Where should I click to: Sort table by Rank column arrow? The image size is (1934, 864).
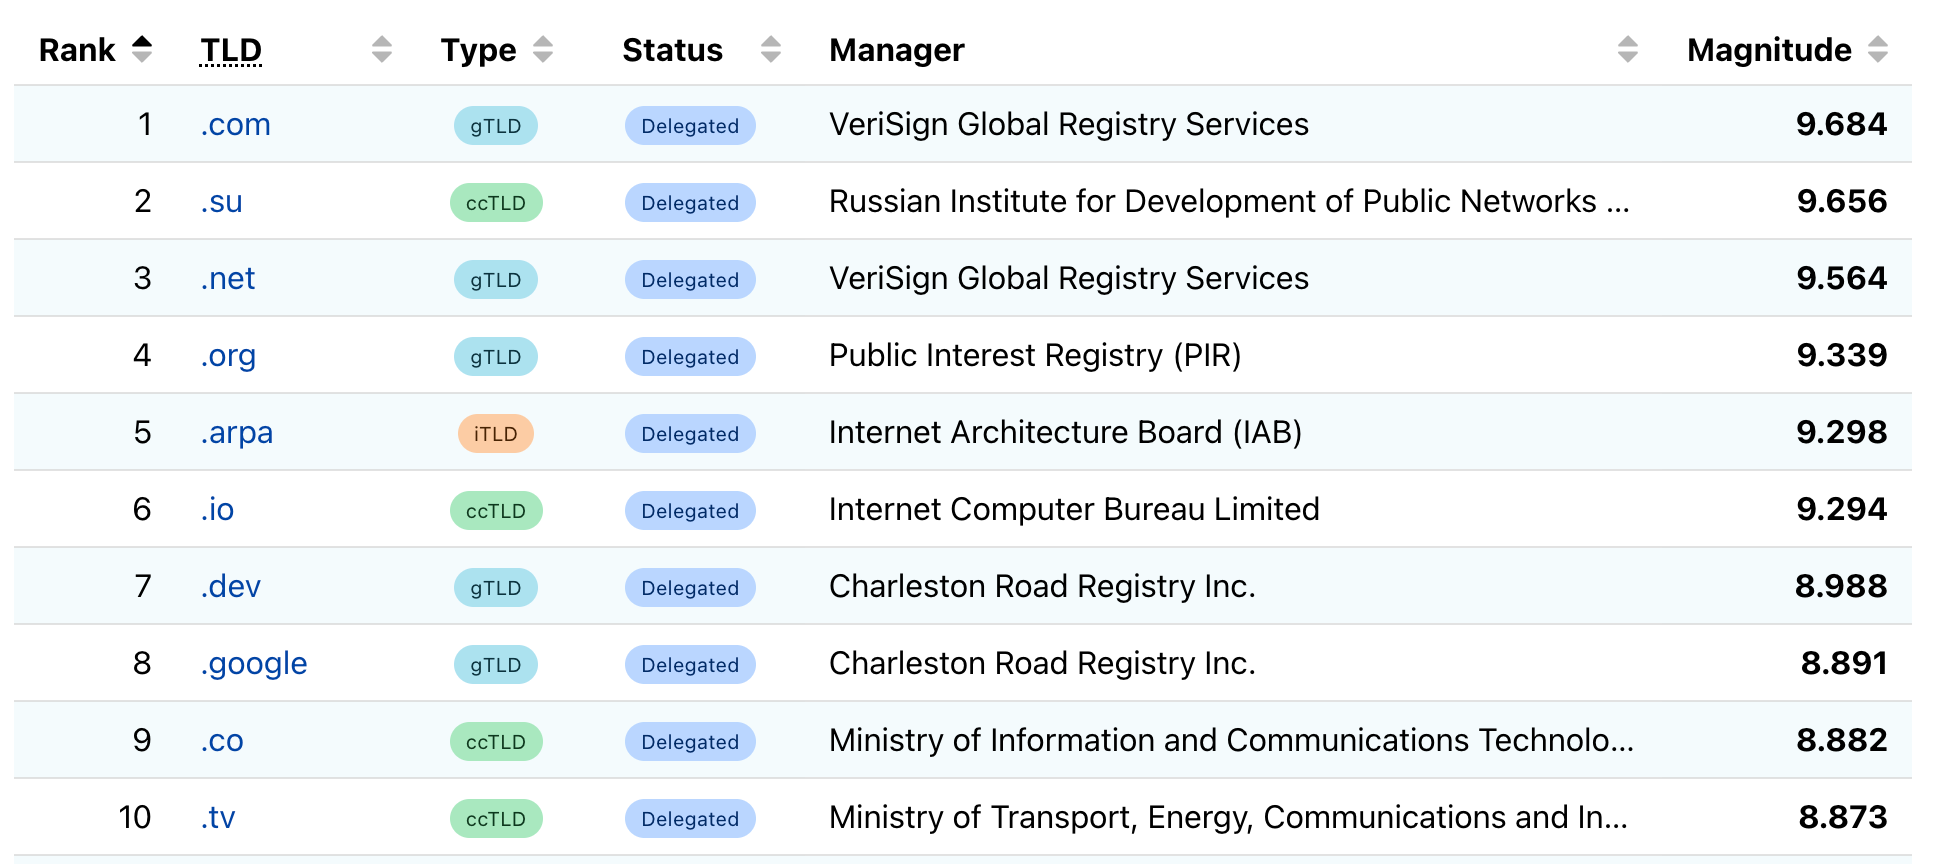pyautogui.click(x=142, y=49)
